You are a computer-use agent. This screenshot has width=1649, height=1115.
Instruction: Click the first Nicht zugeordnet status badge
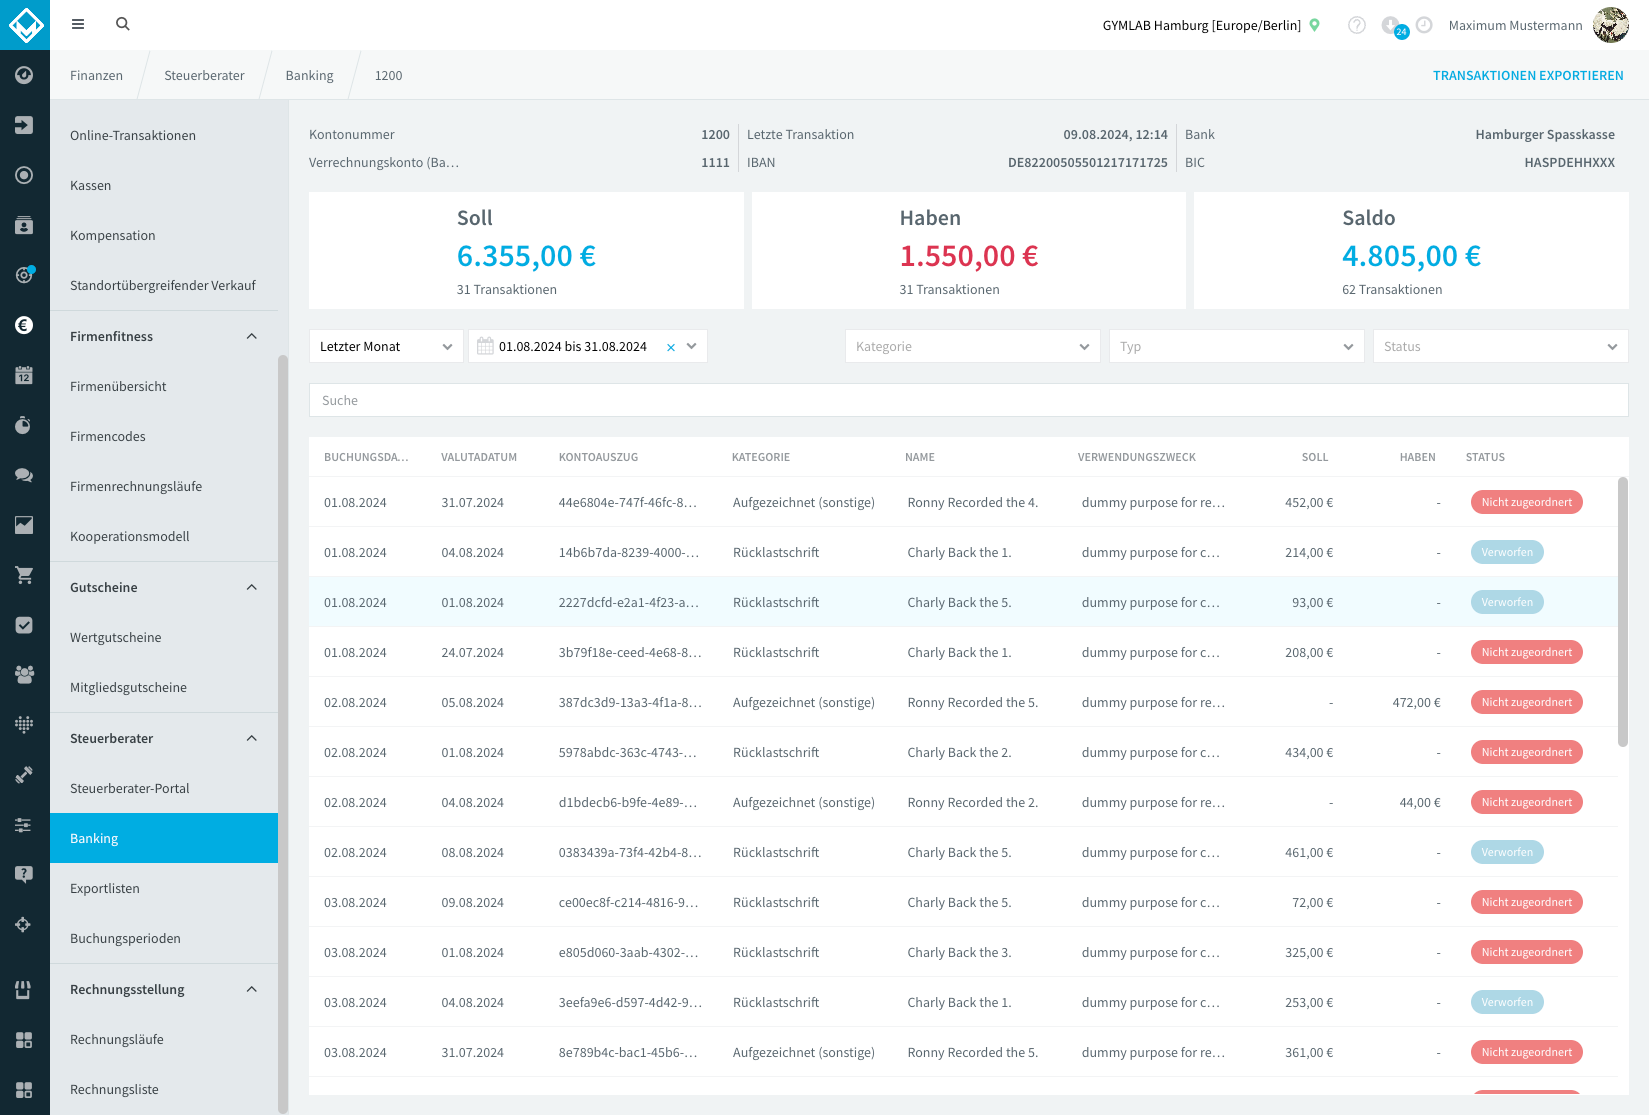(1526, 502)
